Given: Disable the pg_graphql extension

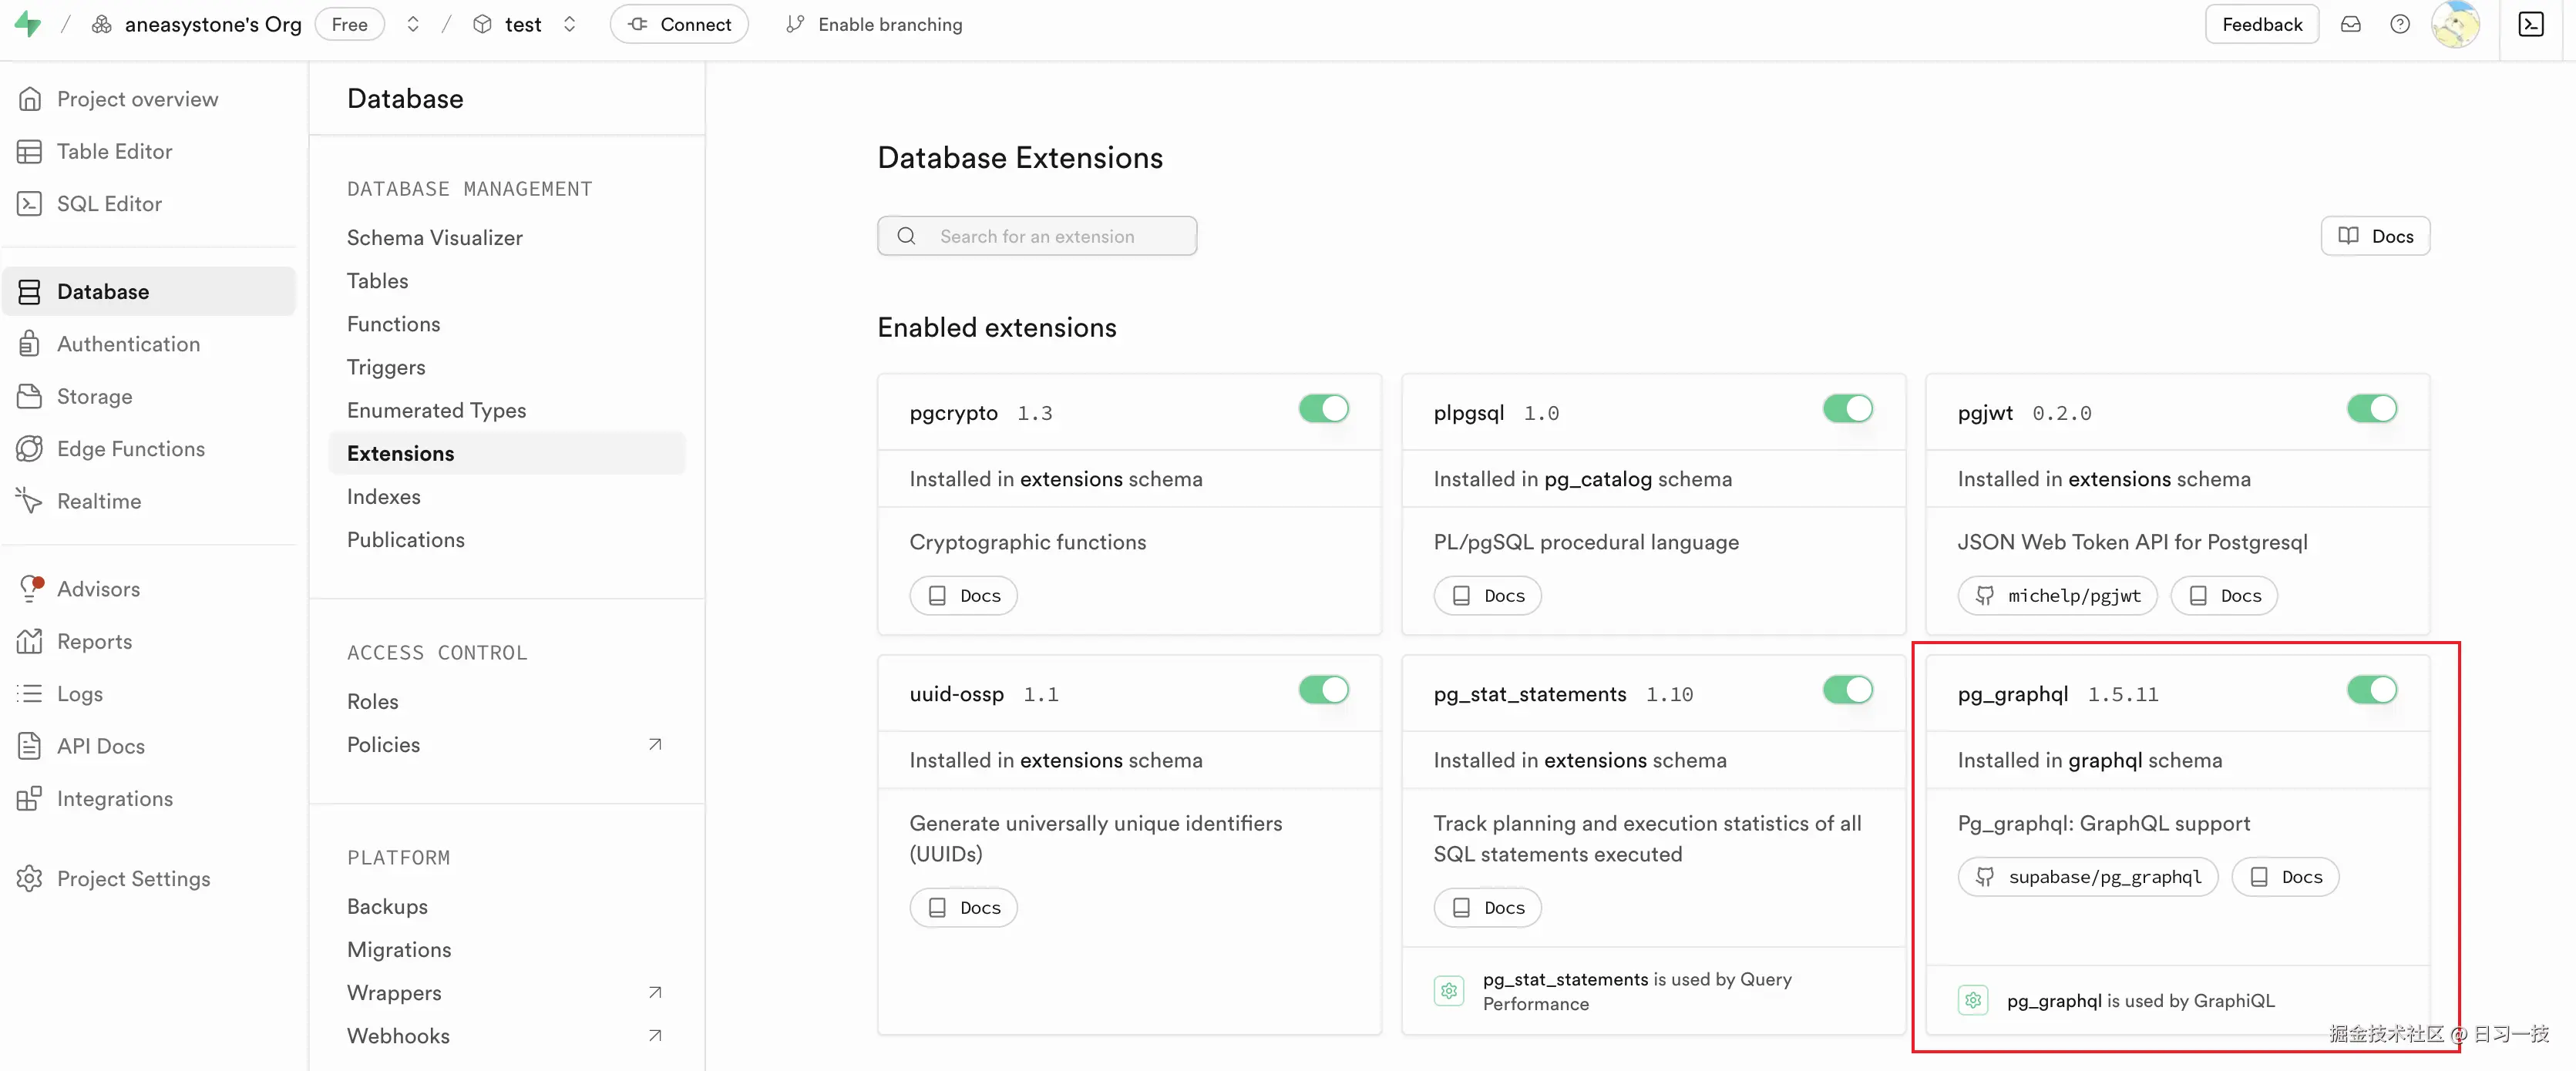Looking at the screenshot, I should [2373, 690].
